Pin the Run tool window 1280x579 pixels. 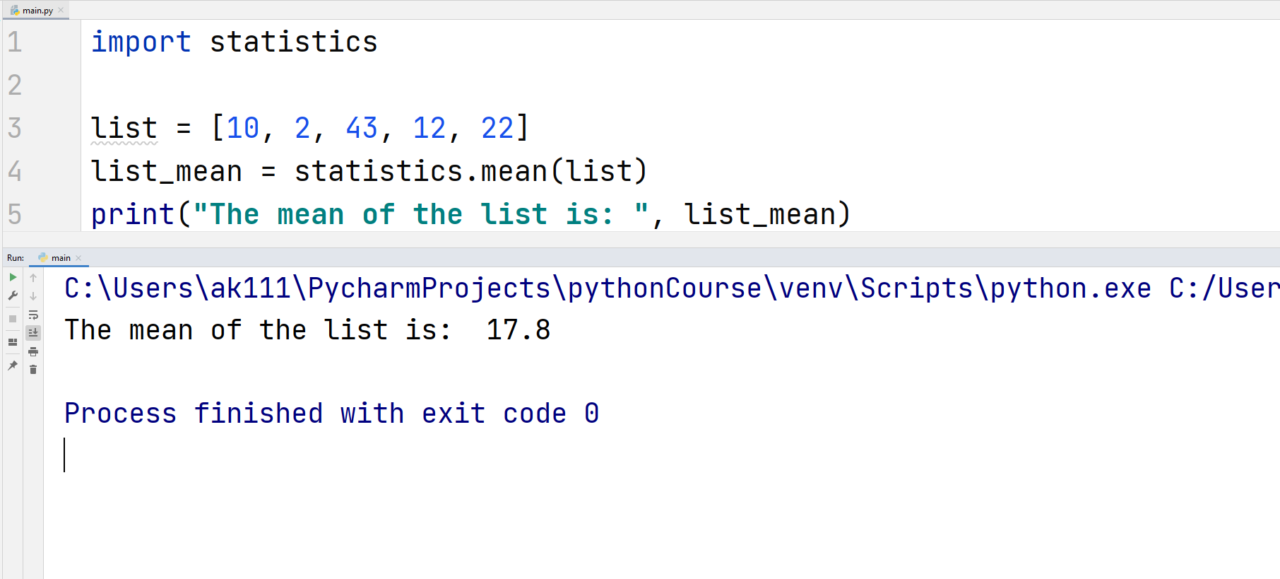click(x=12, y=364)
